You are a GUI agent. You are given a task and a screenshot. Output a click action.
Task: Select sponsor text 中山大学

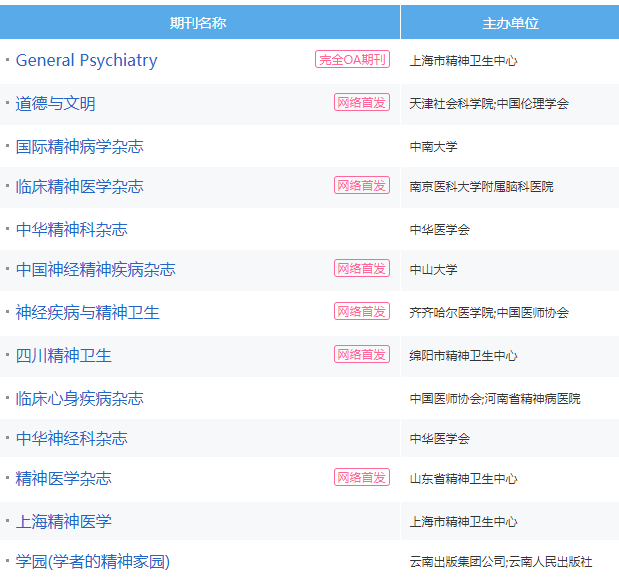pyautogui.click(x=433, y=270)
